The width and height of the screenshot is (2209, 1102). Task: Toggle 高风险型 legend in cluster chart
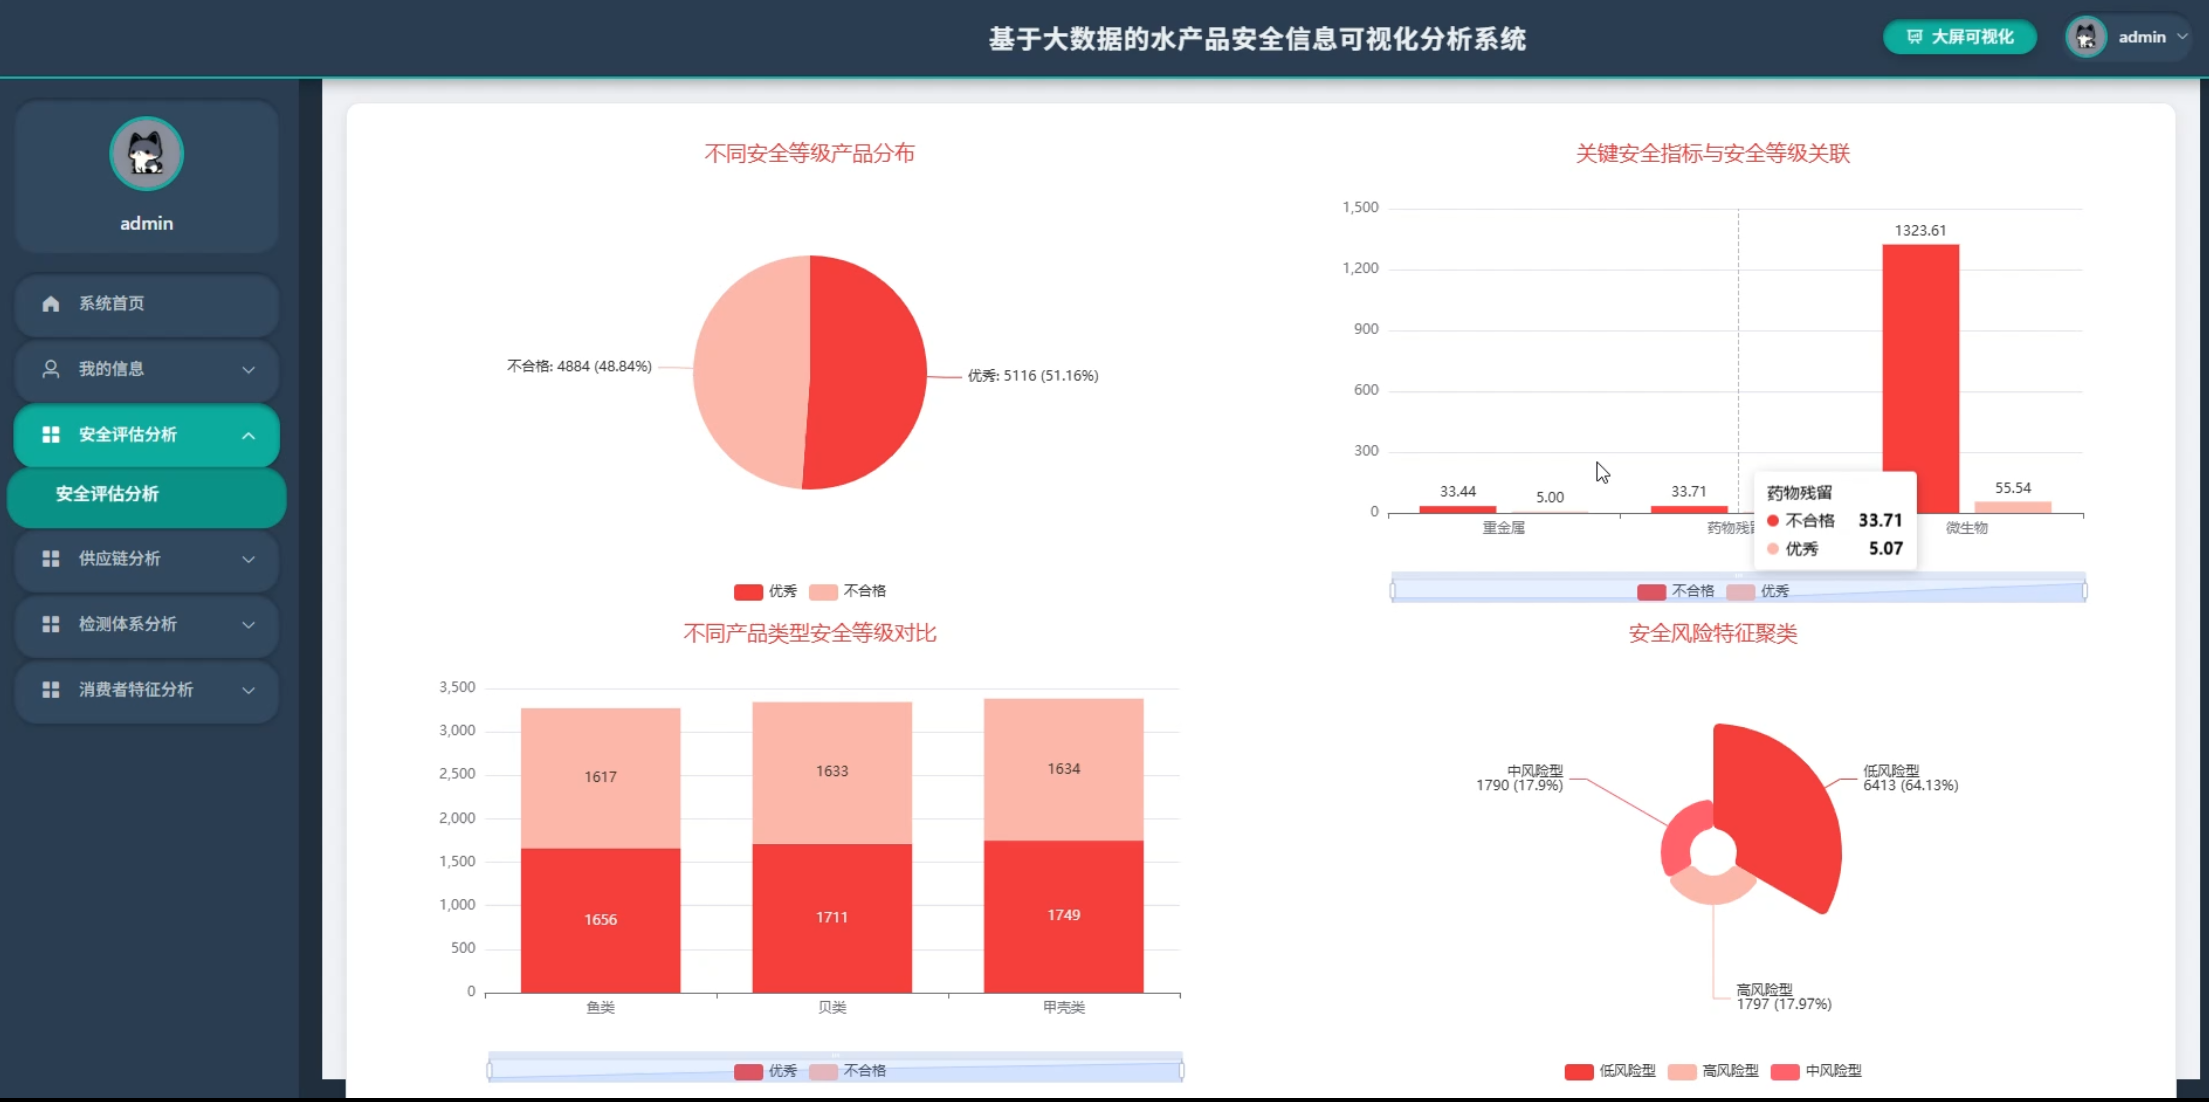pos(1713,1071)
